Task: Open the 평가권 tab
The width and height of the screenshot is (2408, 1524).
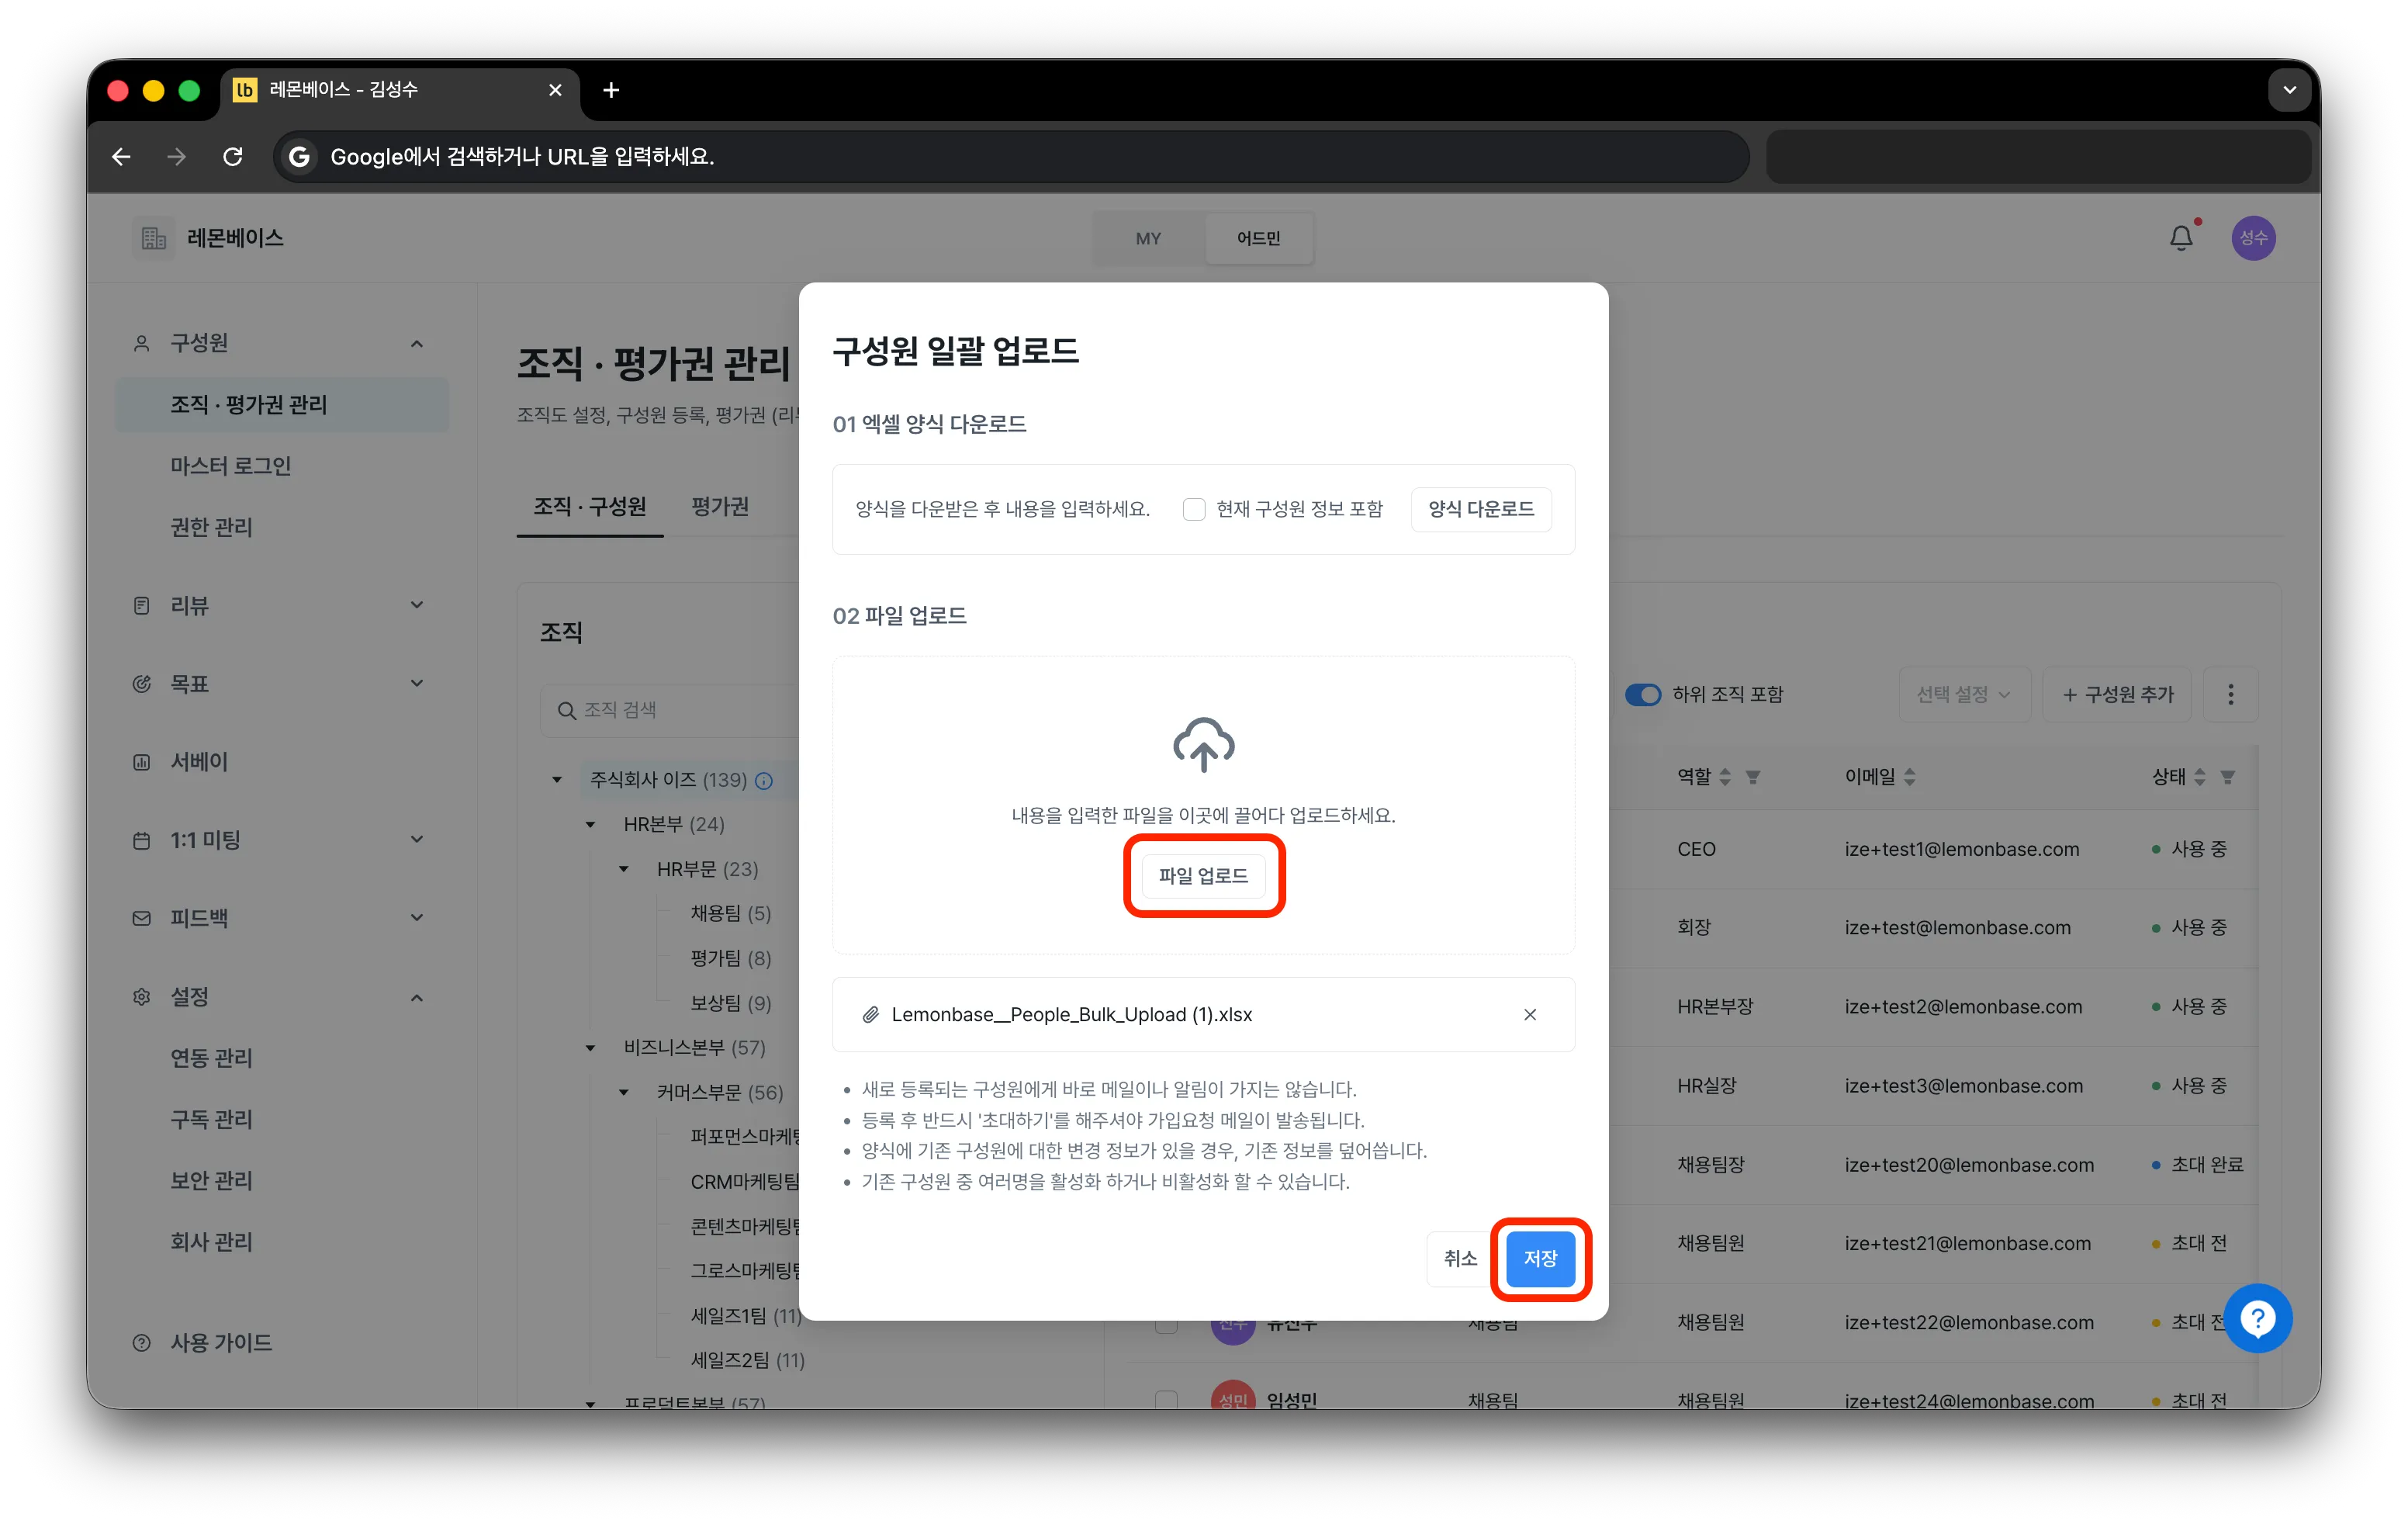Action: [x=720, y=507]
